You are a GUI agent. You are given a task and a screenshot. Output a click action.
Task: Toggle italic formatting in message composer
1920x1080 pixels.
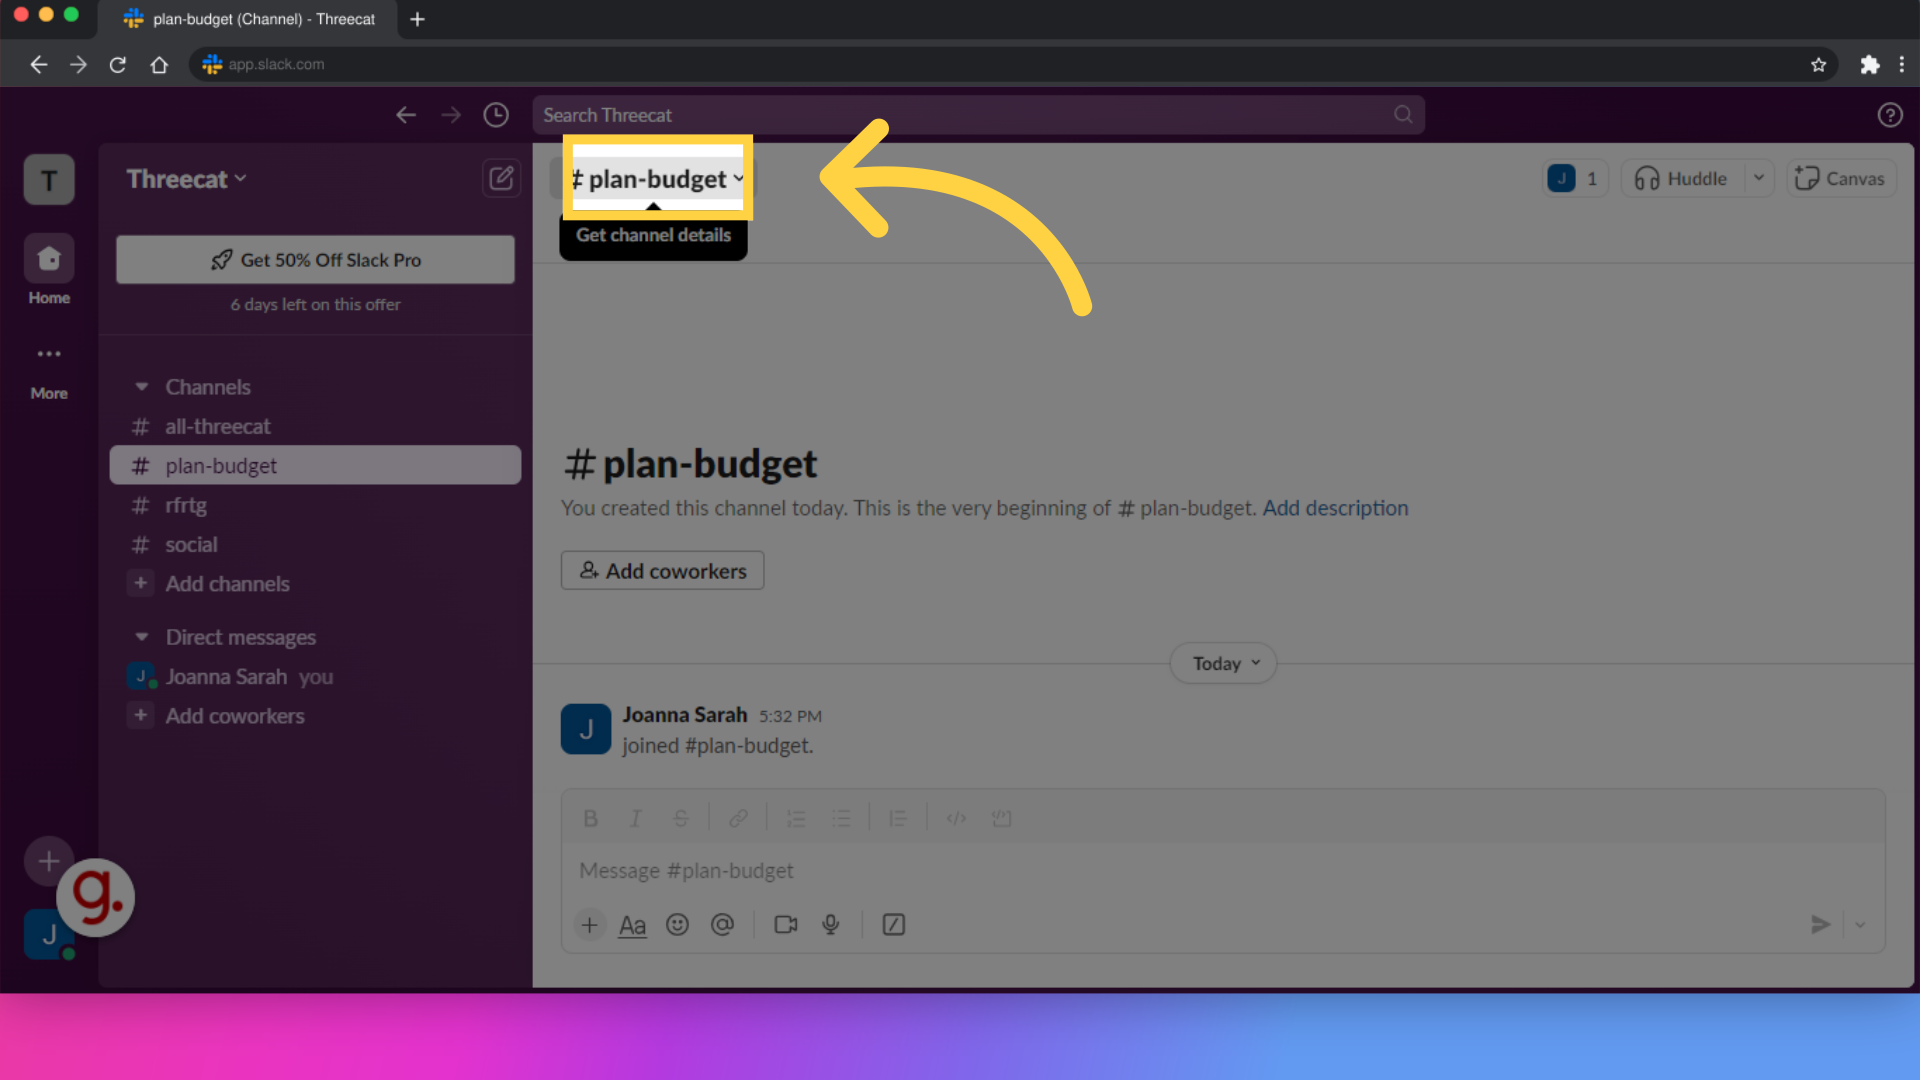635,818
